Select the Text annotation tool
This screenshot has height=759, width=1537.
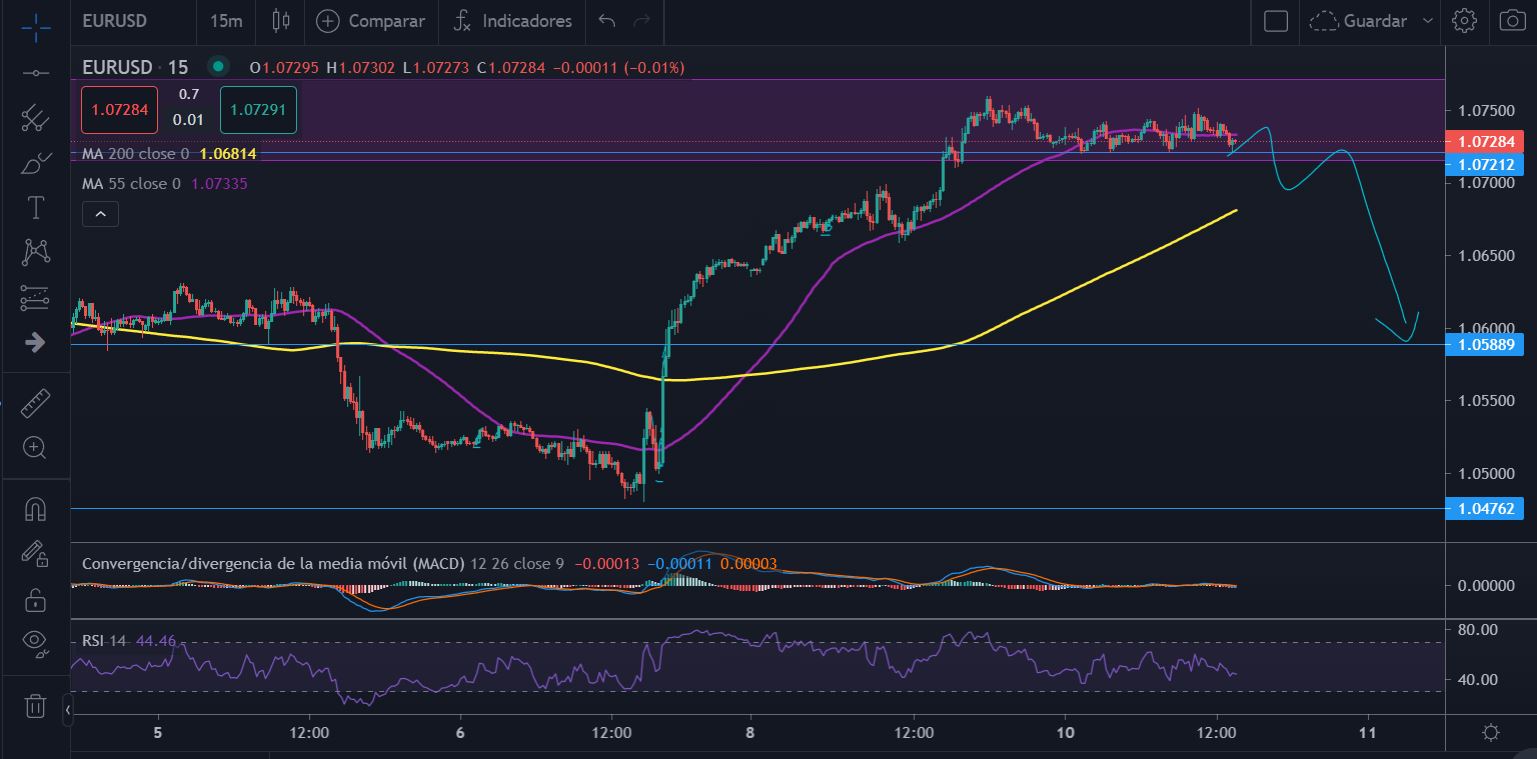click(35, 207)
